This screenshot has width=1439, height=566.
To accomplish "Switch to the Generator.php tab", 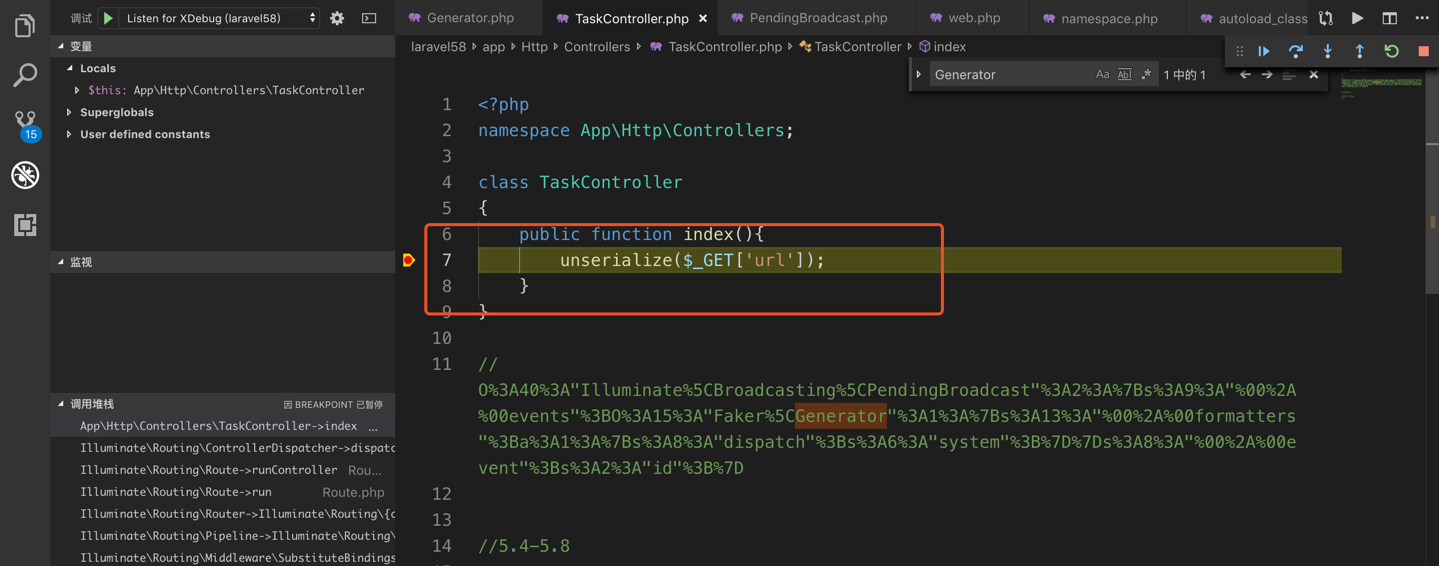I will (x=469, y=18).
